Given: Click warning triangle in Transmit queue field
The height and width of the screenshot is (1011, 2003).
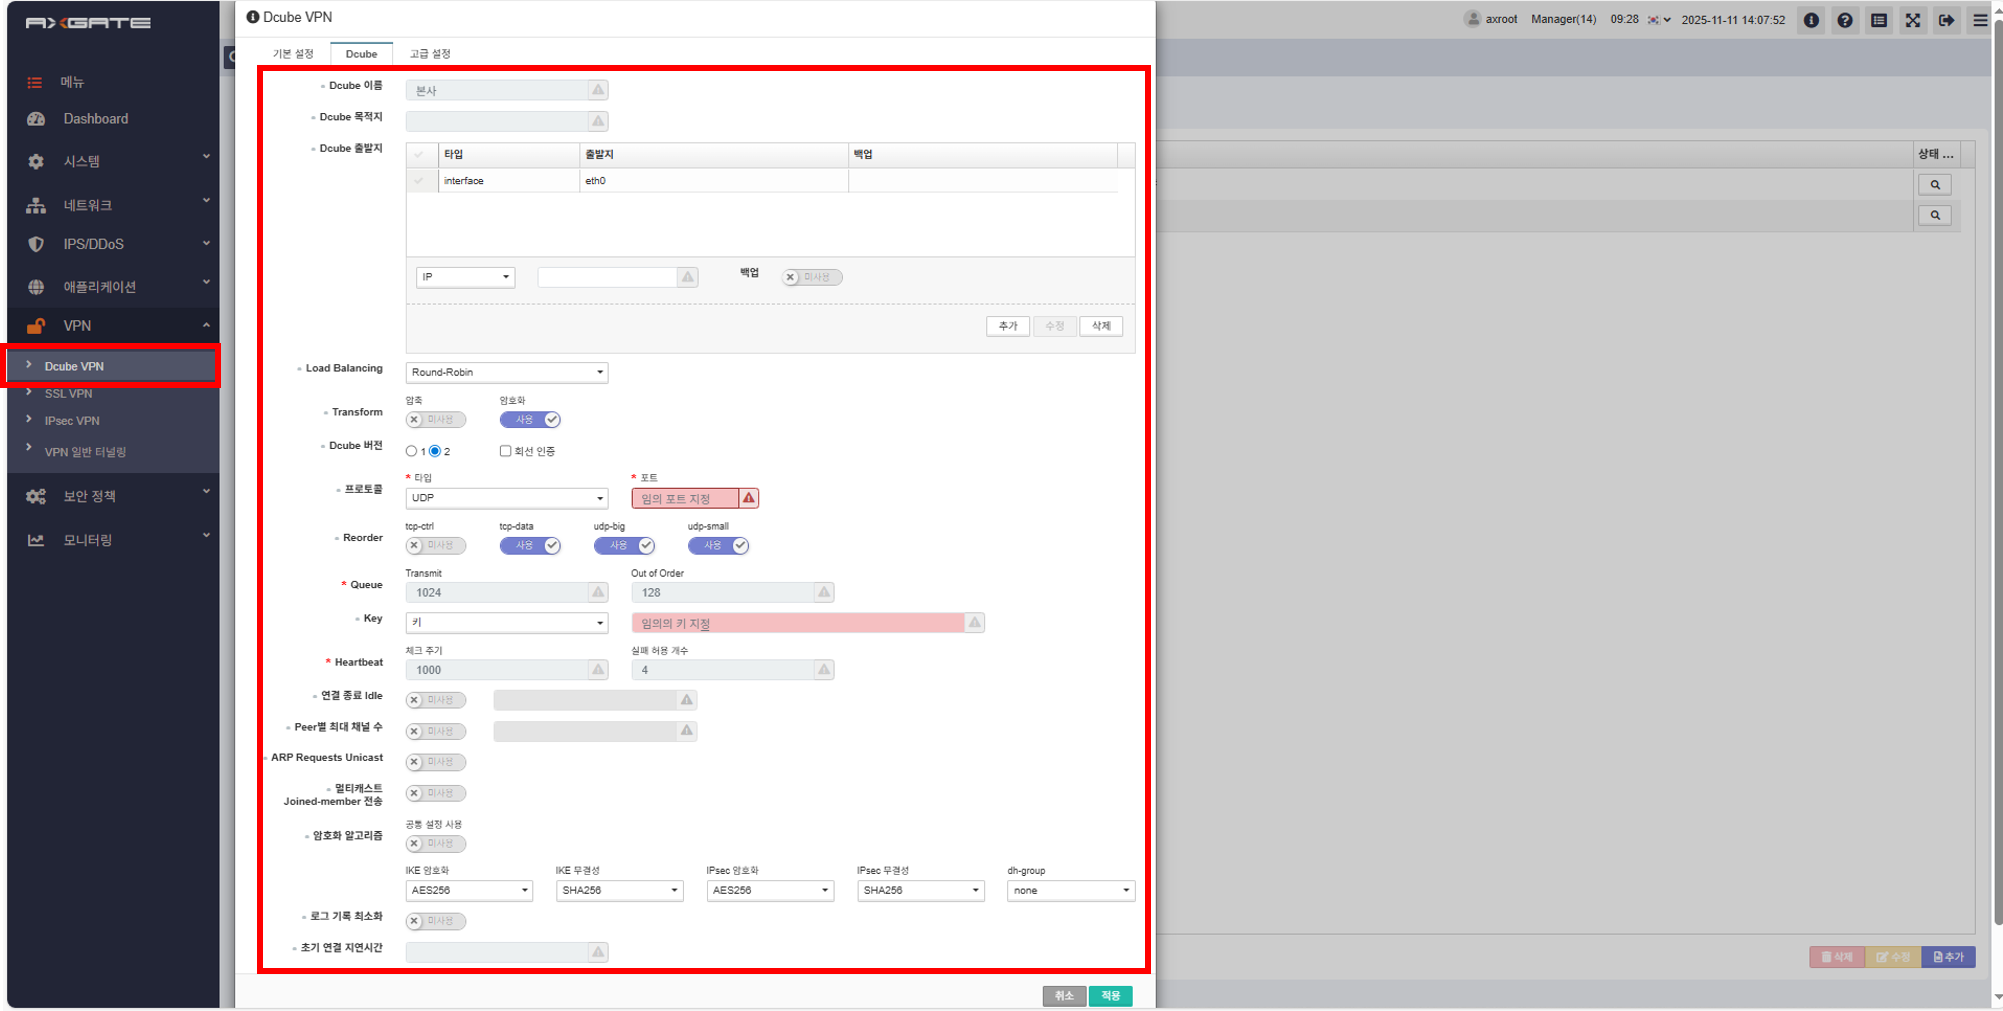Looking at the screenshot, I should [x=598, y=592].
